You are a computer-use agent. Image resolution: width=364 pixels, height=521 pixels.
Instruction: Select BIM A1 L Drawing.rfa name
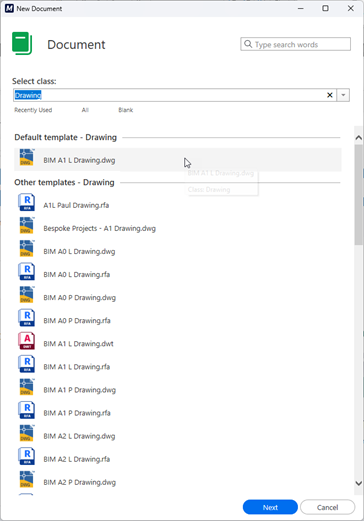[x=77, y=367]
